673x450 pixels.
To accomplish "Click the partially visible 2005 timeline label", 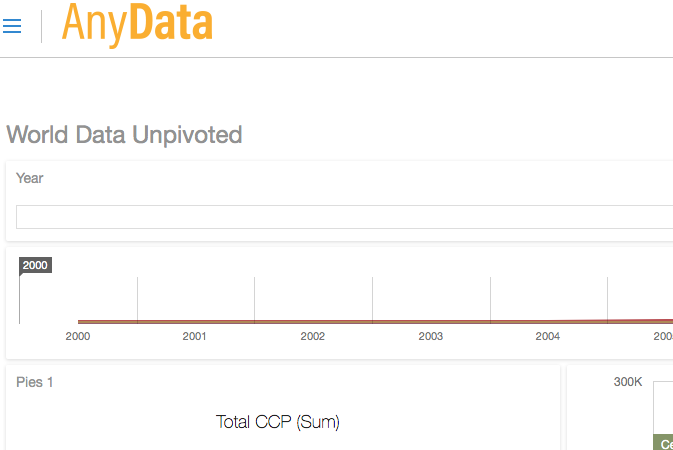I will tap(663, 336).
